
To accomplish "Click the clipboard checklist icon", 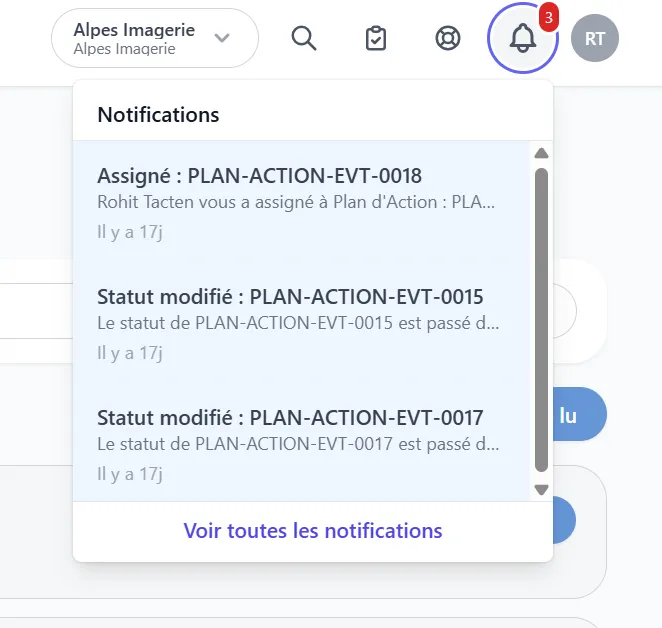I will pyautogui.click(x=375, y=38).
